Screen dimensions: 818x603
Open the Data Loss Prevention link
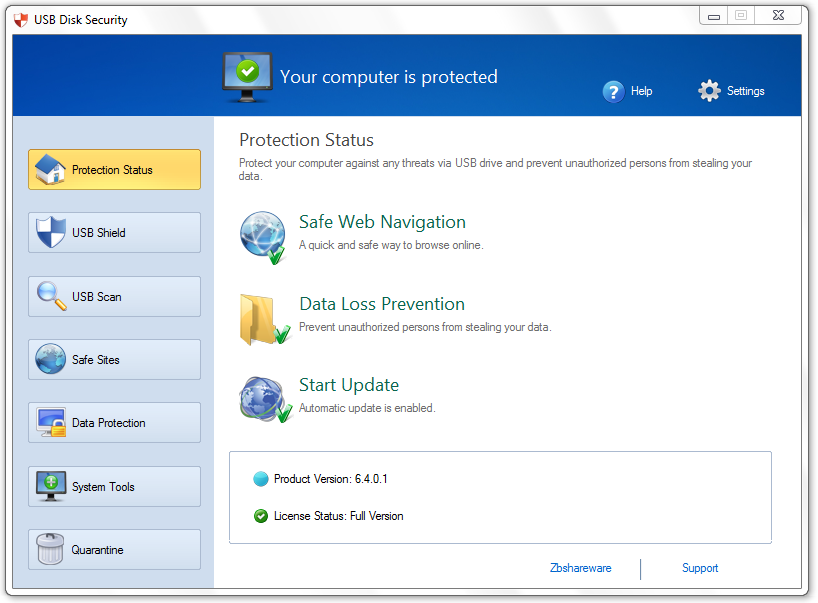coord(382,304)
